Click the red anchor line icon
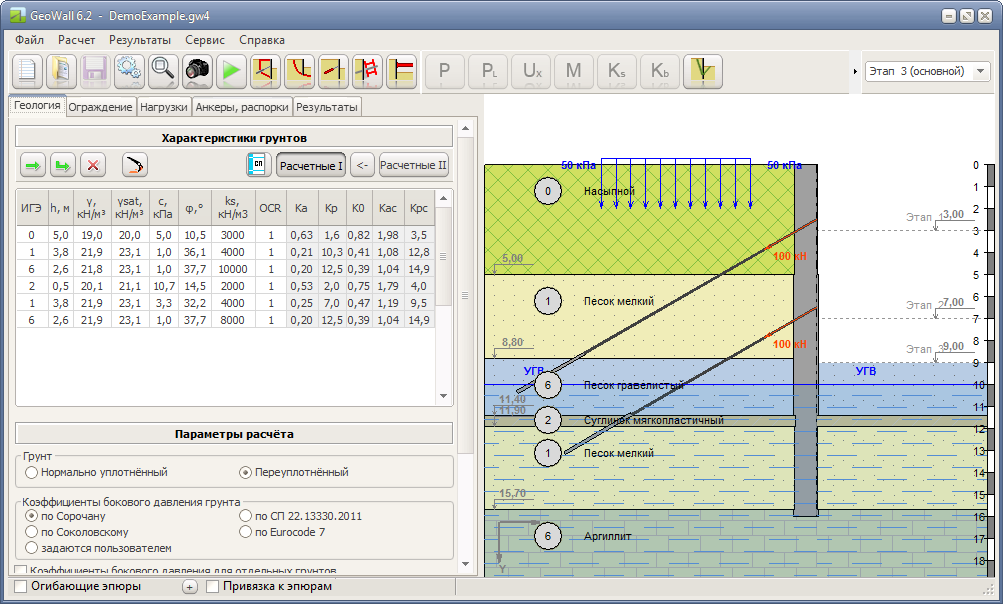Viewport: 1003px width, 604px height. click(333, 70)
